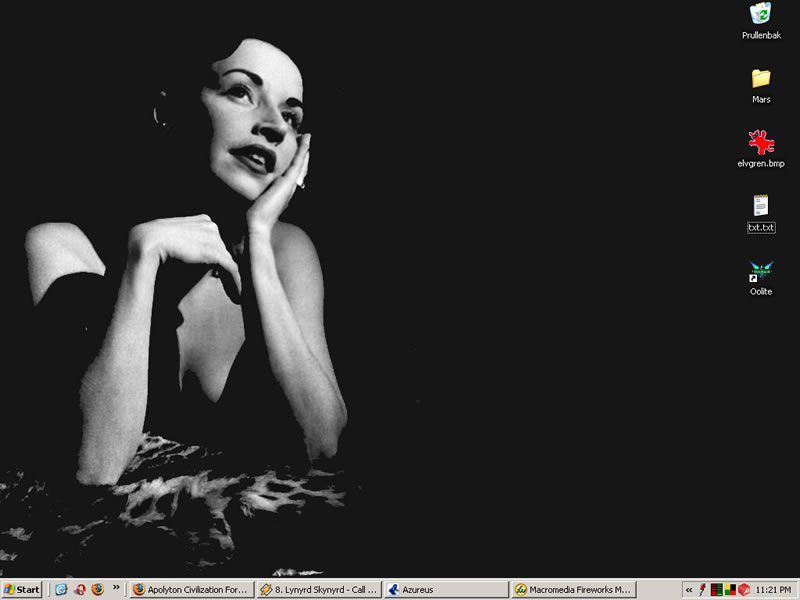This screenshot has height=600, width=800.
Task: Click the elvgren.bmp image file icon
Action: click(761, 143)
